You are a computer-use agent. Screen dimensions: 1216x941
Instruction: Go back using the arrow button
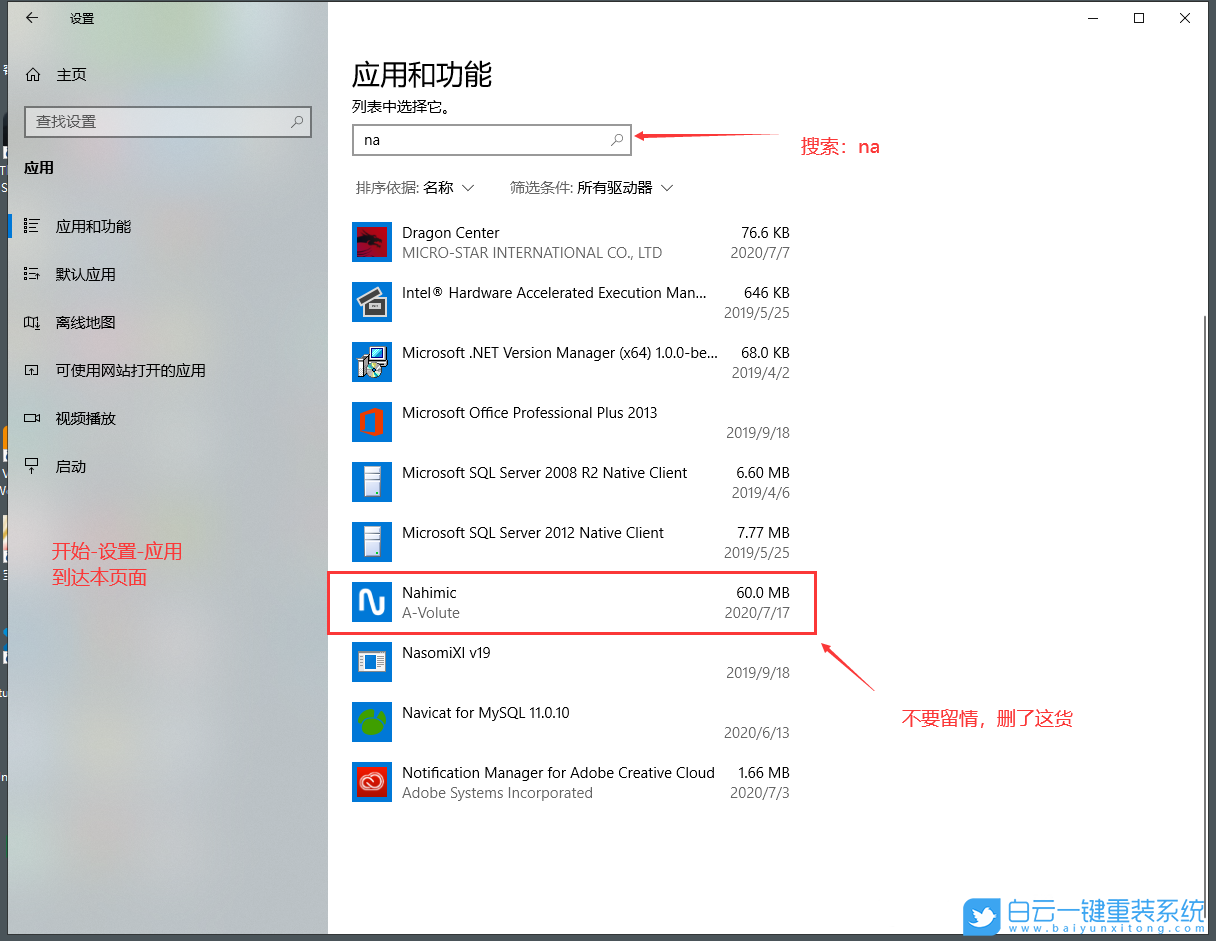(31, 17)
